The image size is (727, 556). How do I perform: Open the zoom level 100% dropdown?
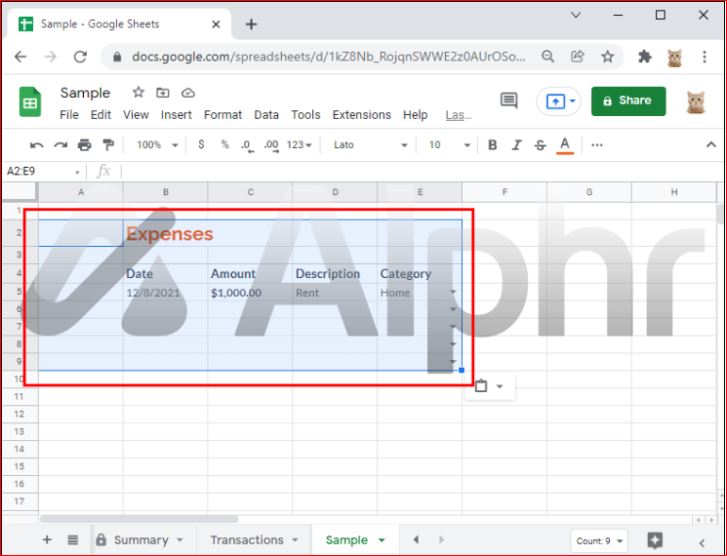pos(158,145)
